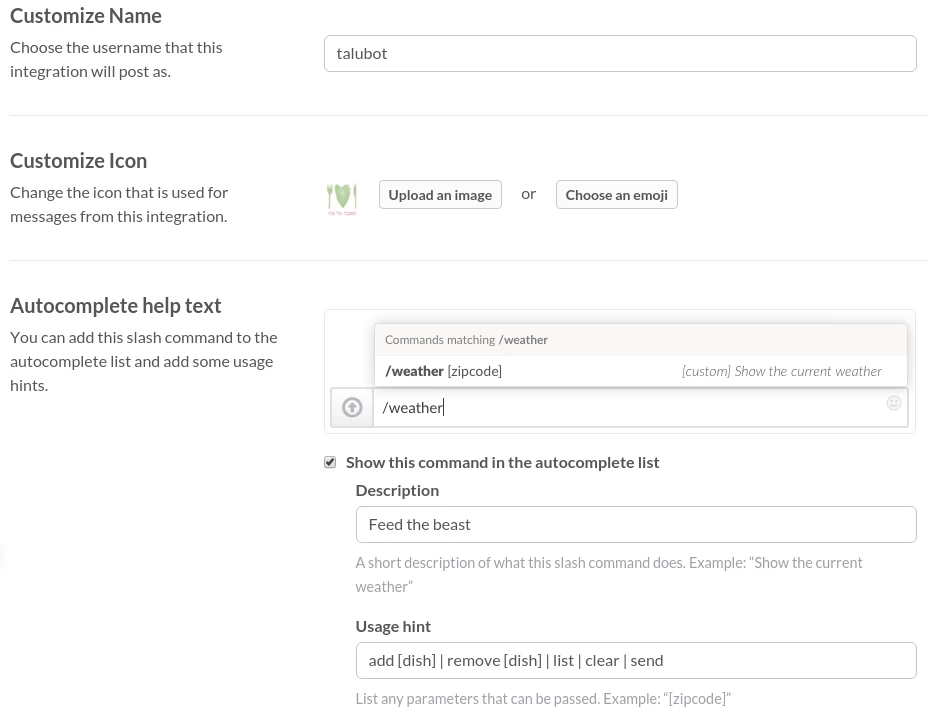The width and height of the screenshot is (929, 723).
Task: Uncheck Show this command in autocomplete list
Action: (330, 462)
